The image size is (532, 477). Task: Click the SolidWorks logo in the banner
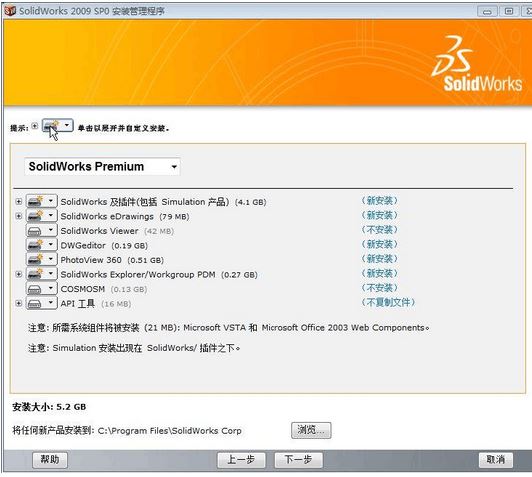coord(477,64)
